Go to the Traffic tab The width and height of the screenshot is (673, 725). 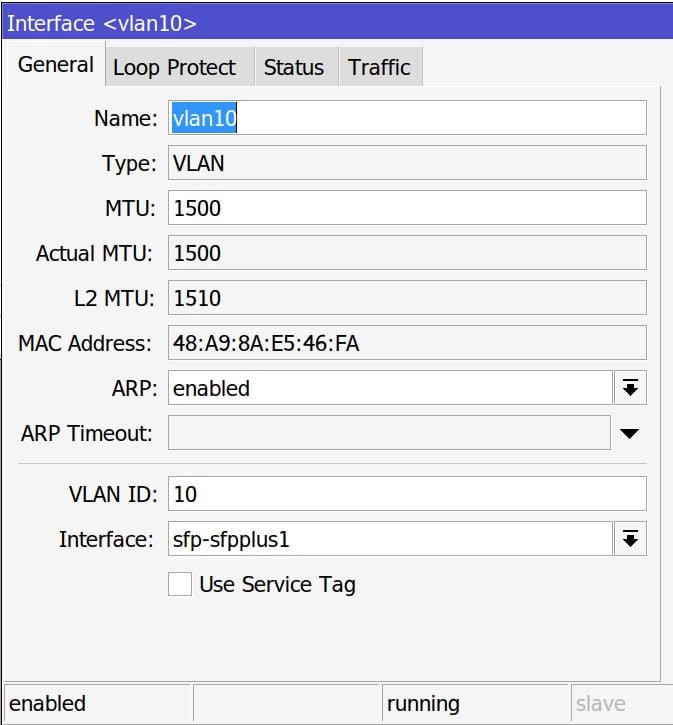pyautogui.click(x=379, y=67)
